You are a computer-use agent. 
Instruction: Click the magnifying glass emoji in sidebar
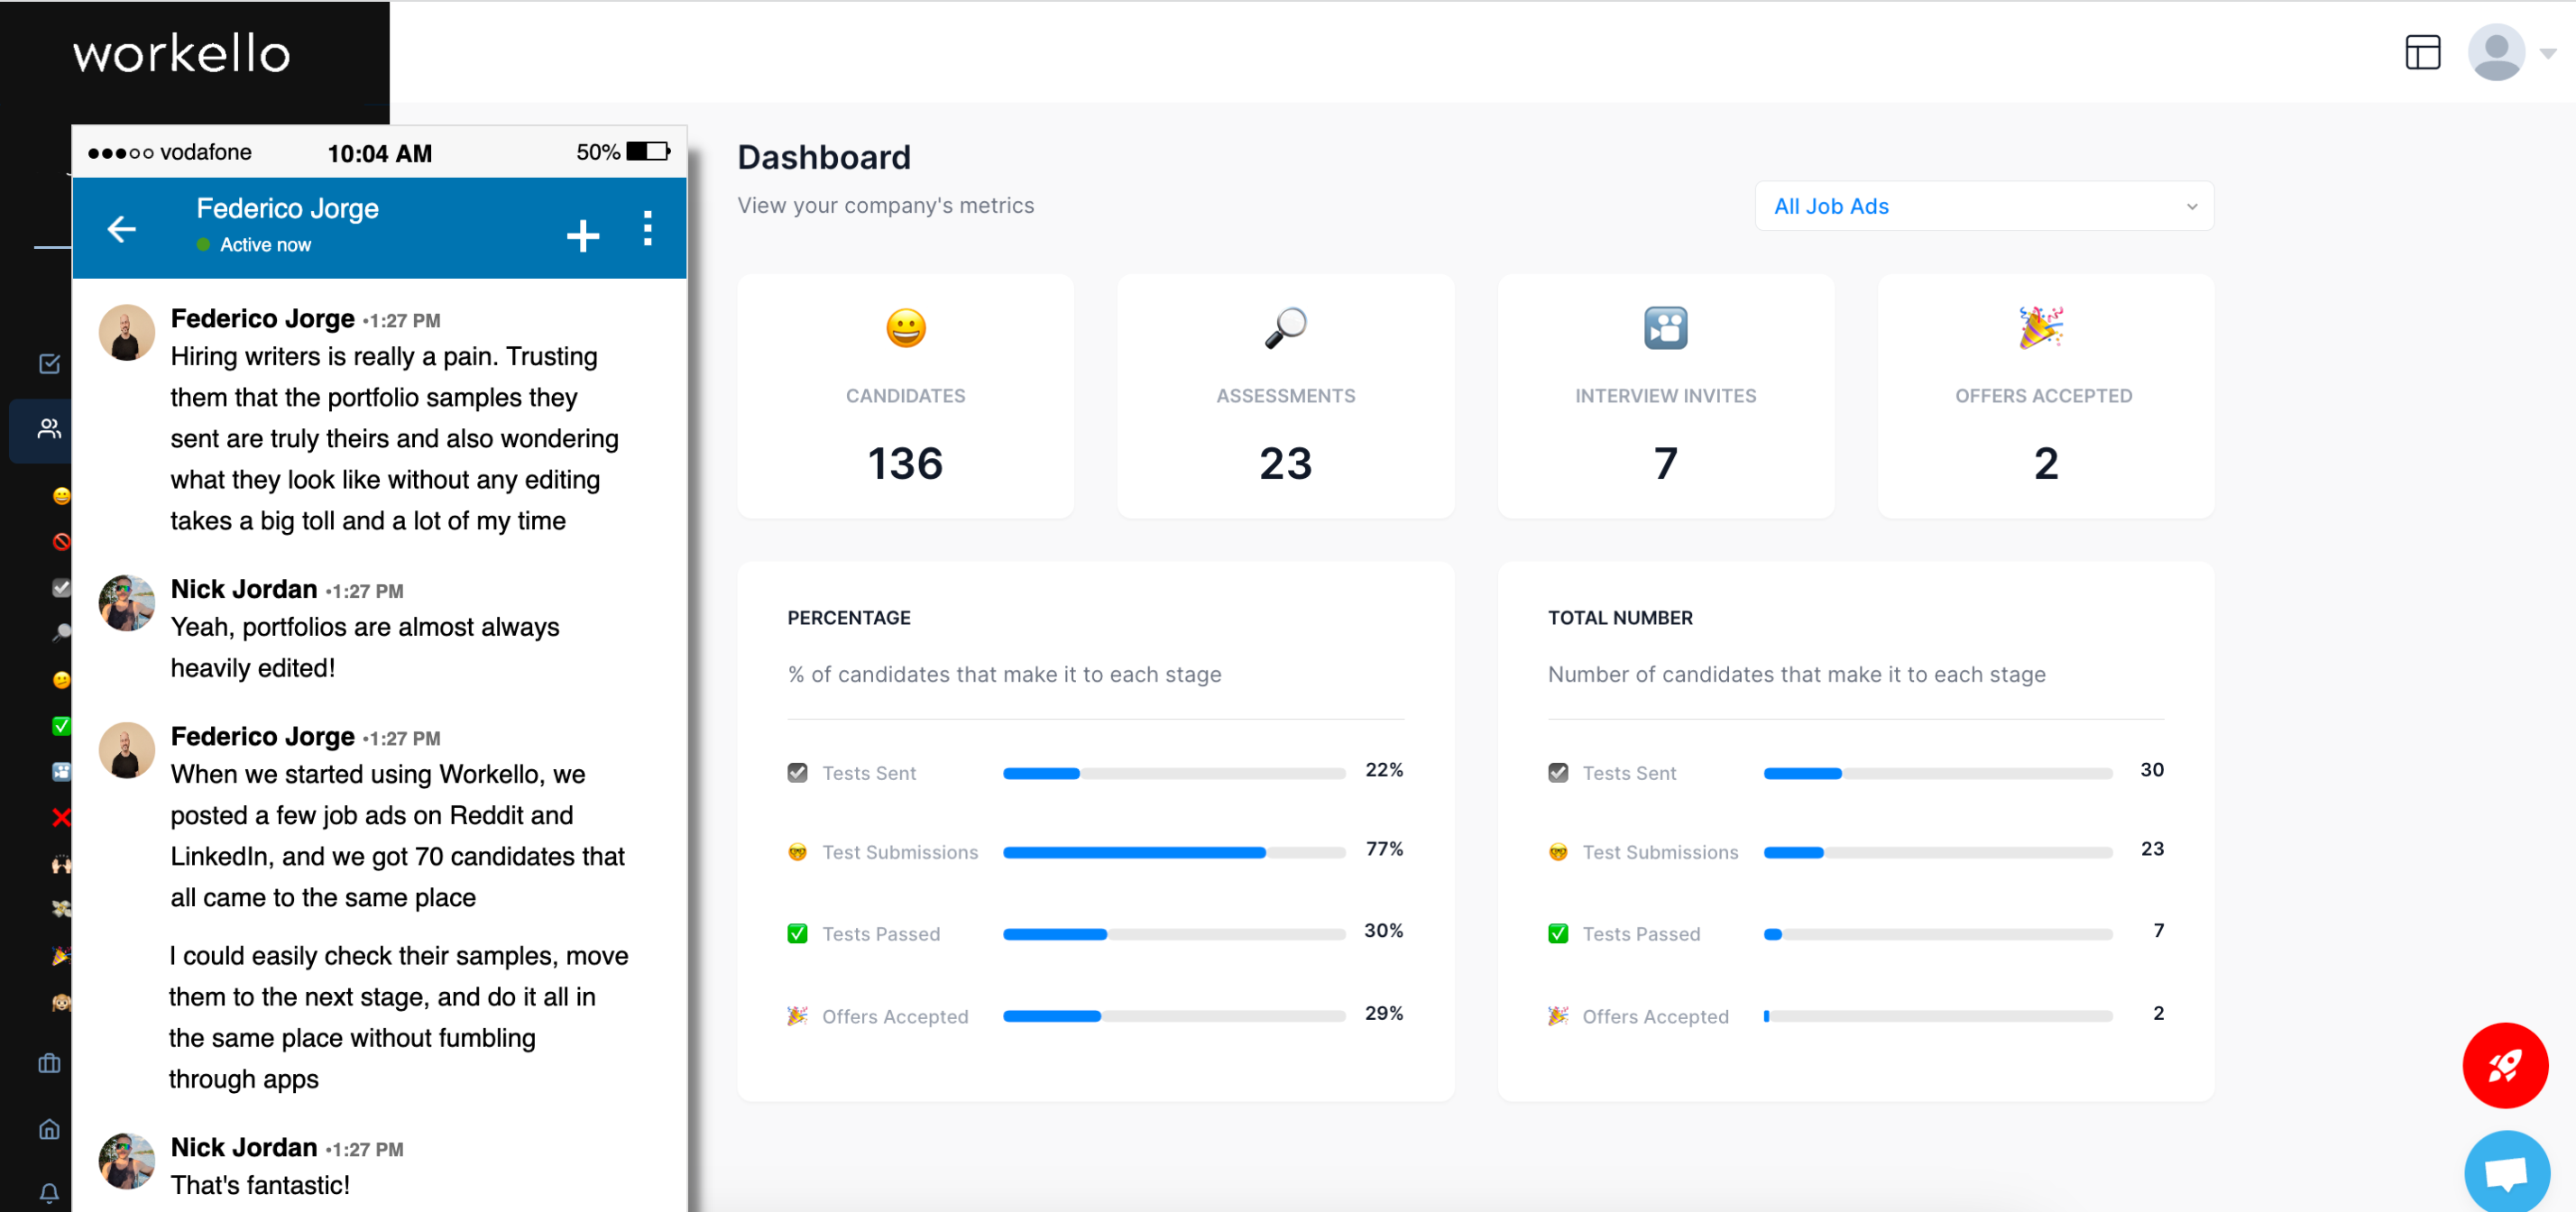tap(62, 632)
